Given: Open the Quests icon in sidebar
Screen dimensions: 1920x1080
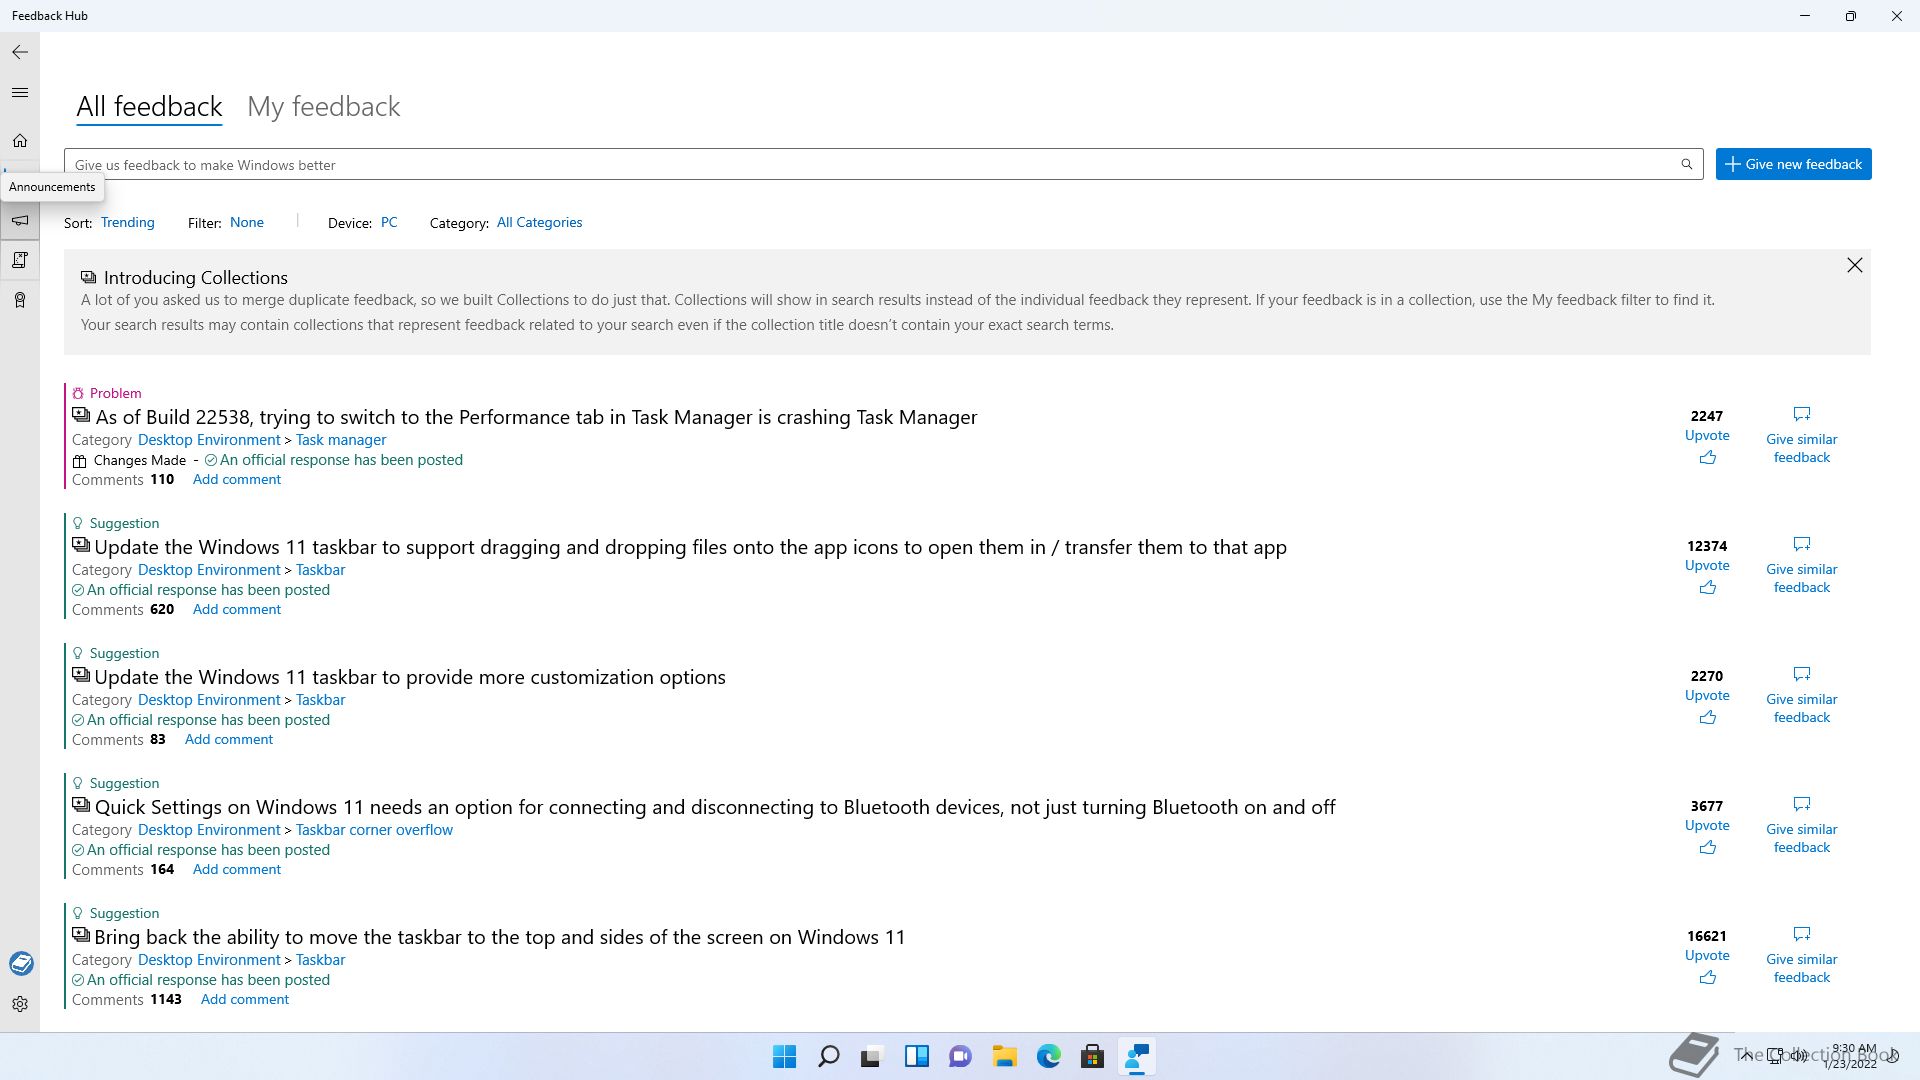Looking at the screenshot, I should point(20,260).
